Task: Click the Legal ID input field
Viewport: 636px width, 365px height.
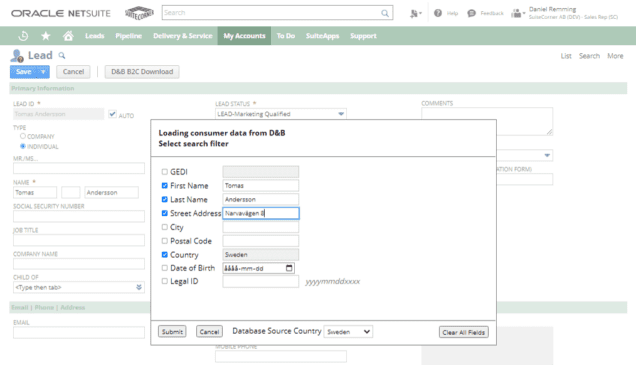Action: point(261,281)
